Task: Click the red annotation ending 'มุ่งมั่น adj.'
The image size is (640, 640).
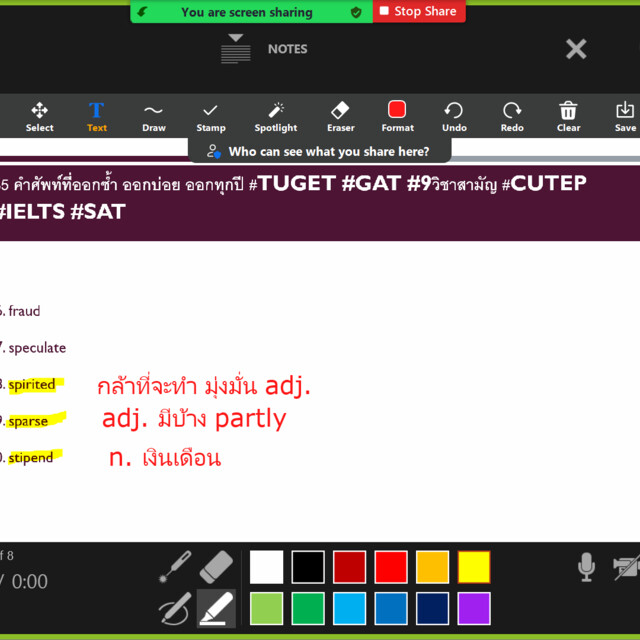Action: coord(204,385)
